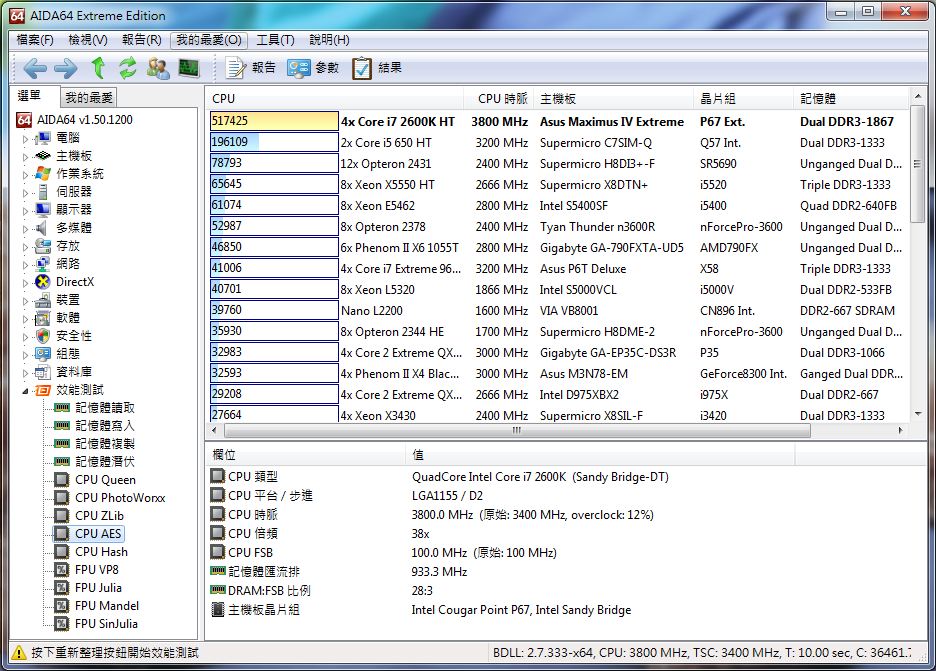
Task: Select the 記憶體讀取 benchmark icon
Action: [x=61, y=408]
